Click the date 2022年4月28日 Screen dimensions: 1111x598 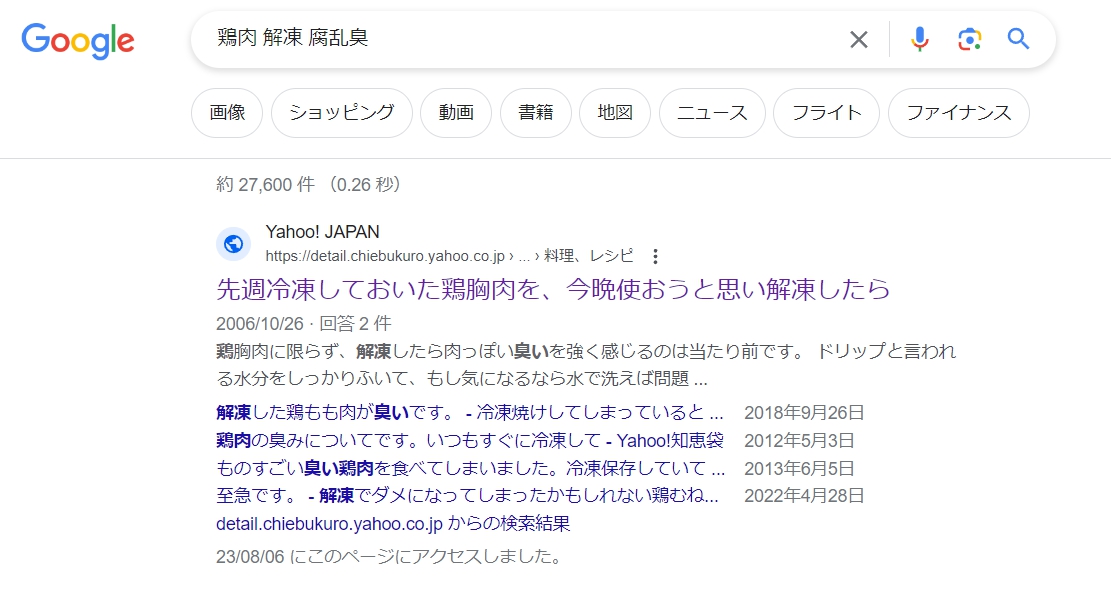[x=804, y=495]
